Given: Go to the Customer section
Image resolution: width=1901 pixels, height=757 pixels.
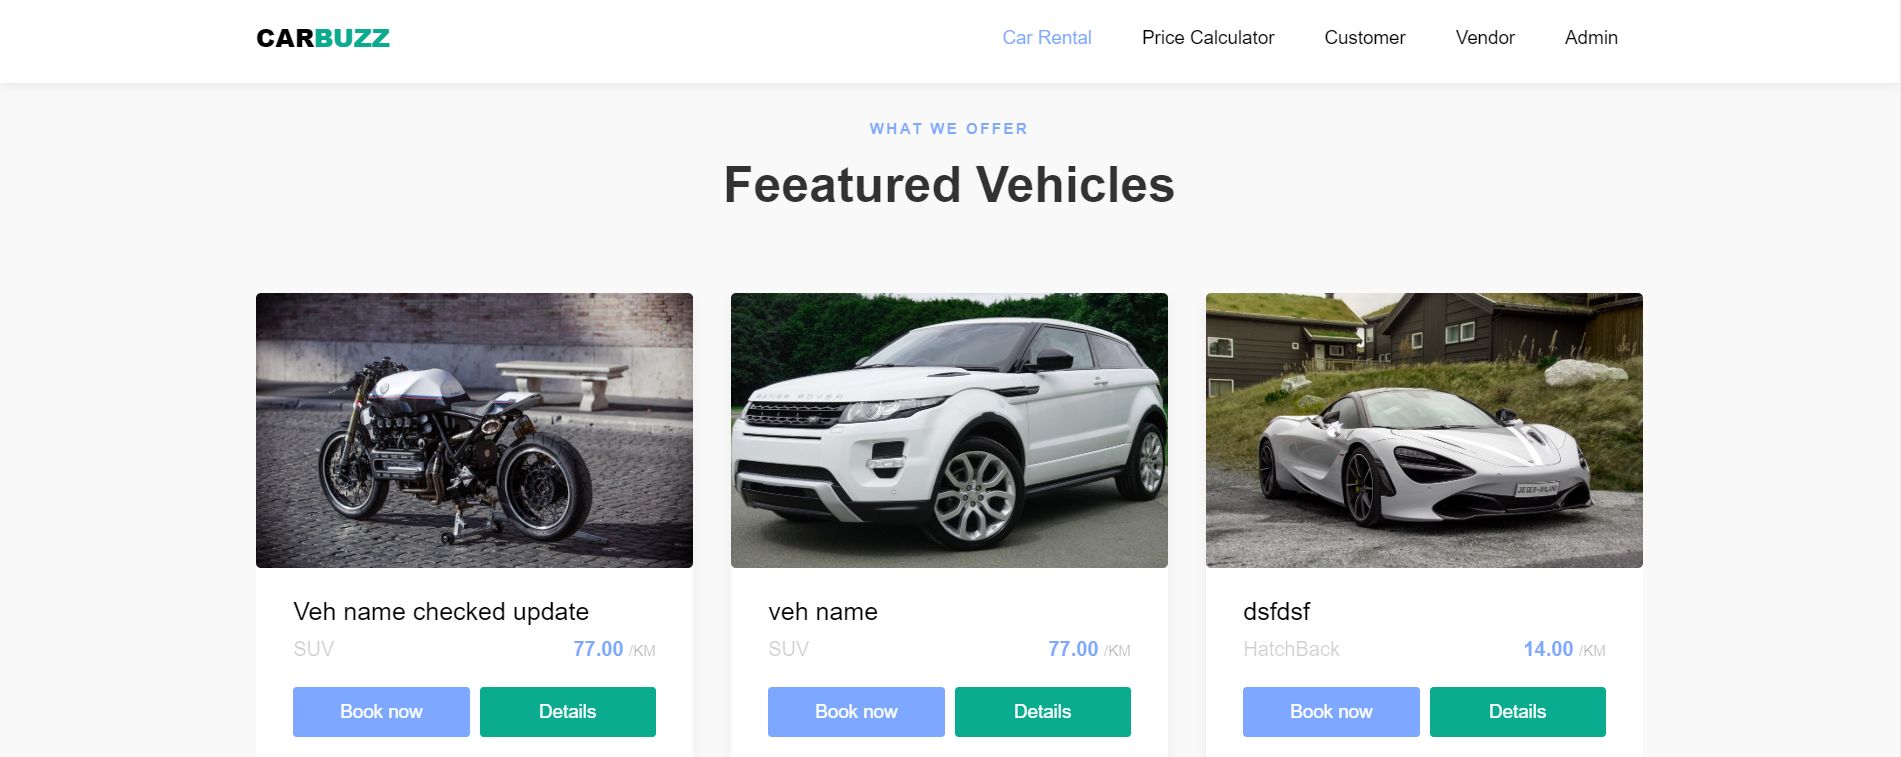Looking at the screenshot, I should 1364,38.
